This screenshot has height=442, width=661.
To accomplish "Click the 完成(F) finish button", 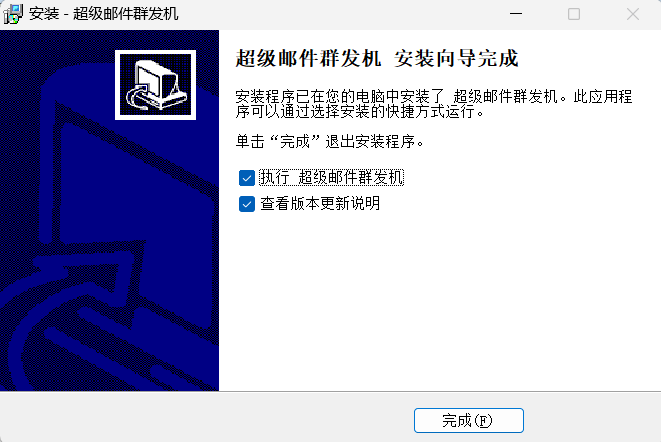I will [469, 420].
